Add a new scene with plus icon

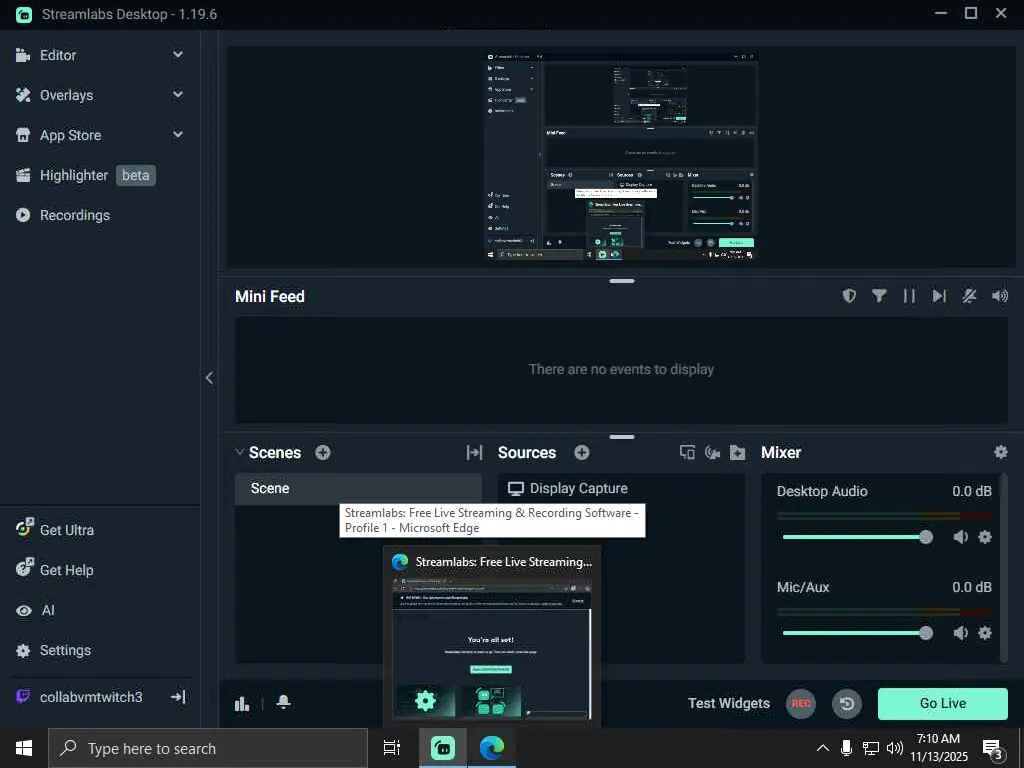pyautogui.click(x=323, y=453)
